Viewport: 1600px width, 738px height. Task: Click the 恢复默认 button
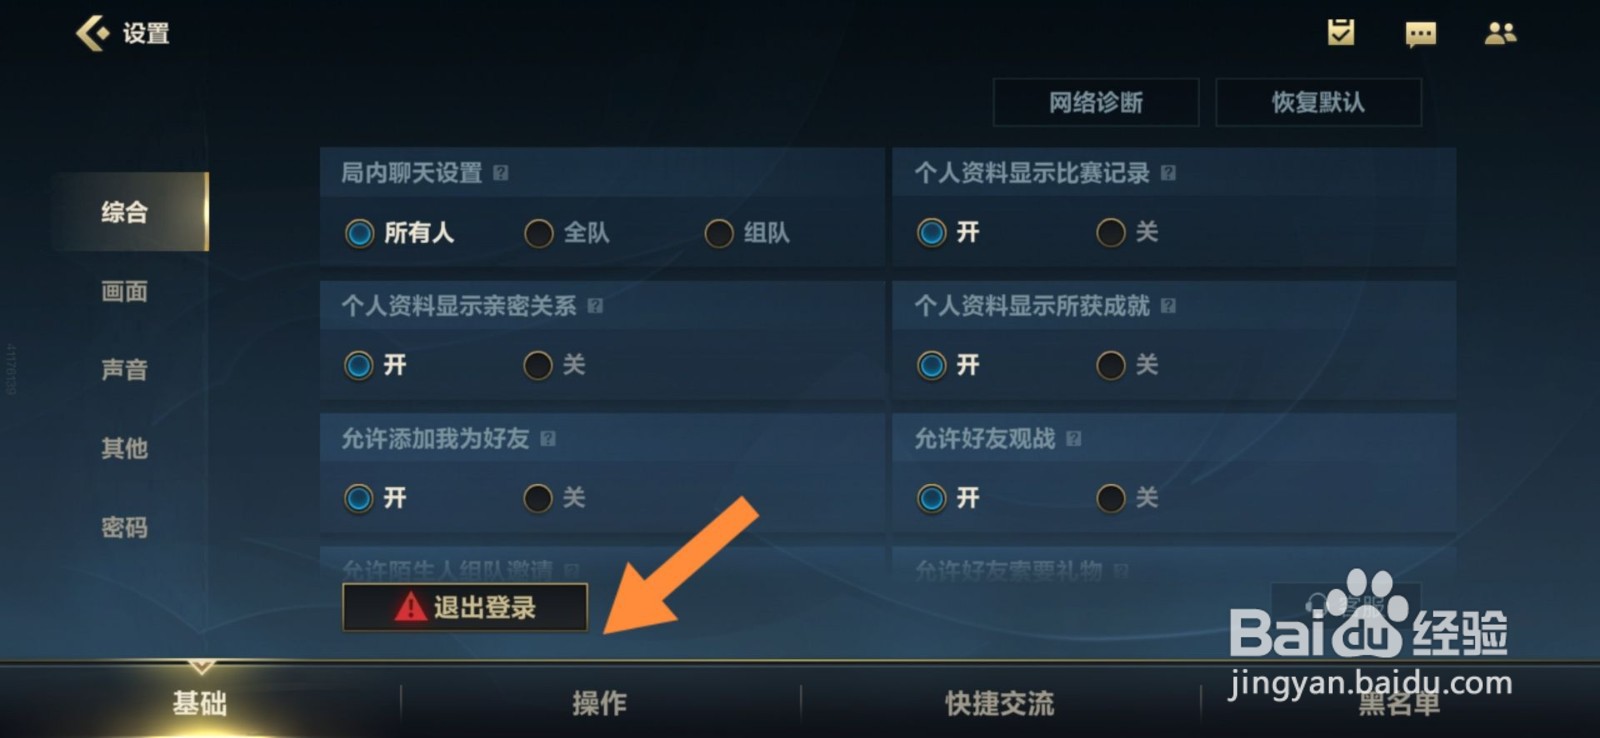[x=1318, y=102]
